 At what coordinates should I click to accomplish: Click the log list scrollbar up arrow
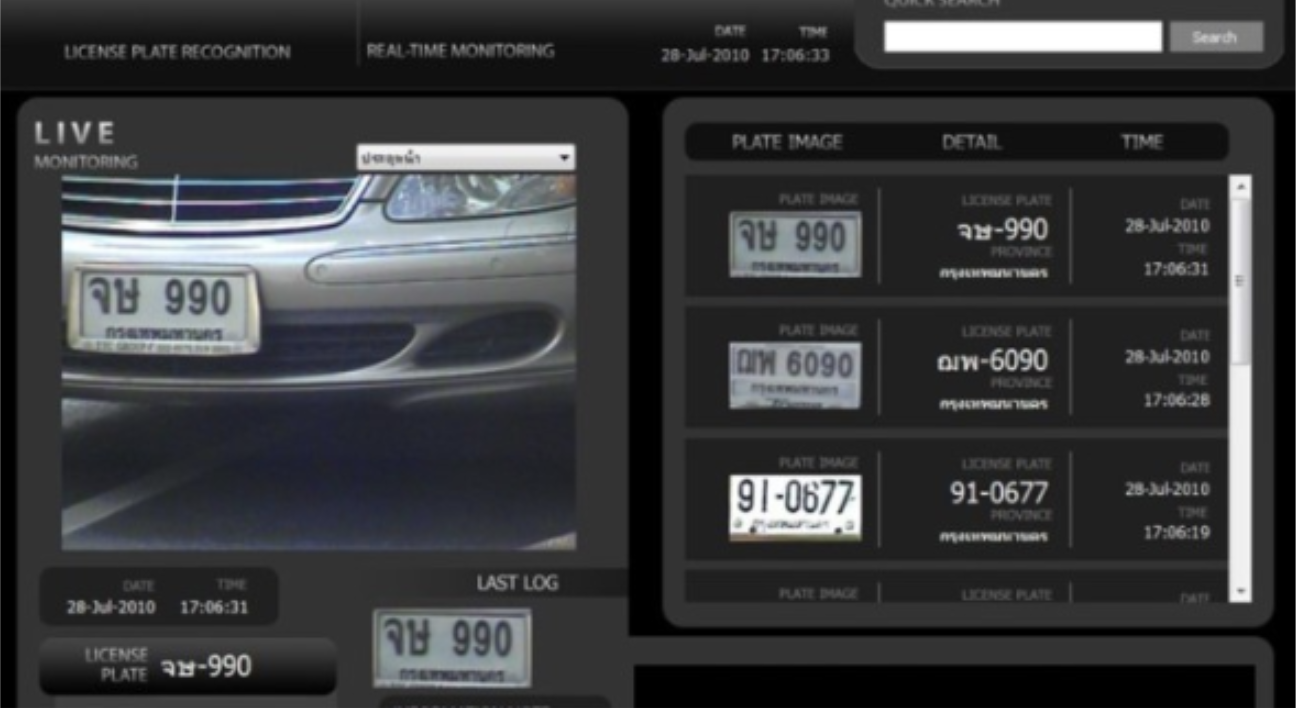click(x=1240, y=187)
